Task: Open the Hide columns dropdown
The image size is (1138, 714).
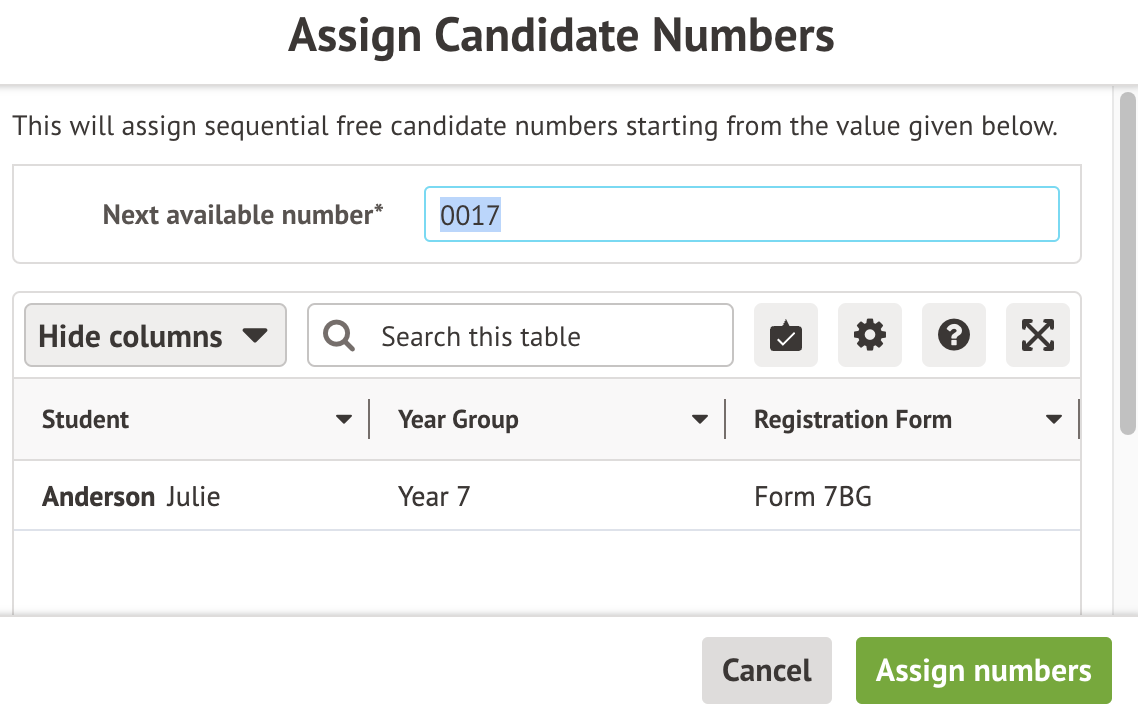Action: [155, 336]
